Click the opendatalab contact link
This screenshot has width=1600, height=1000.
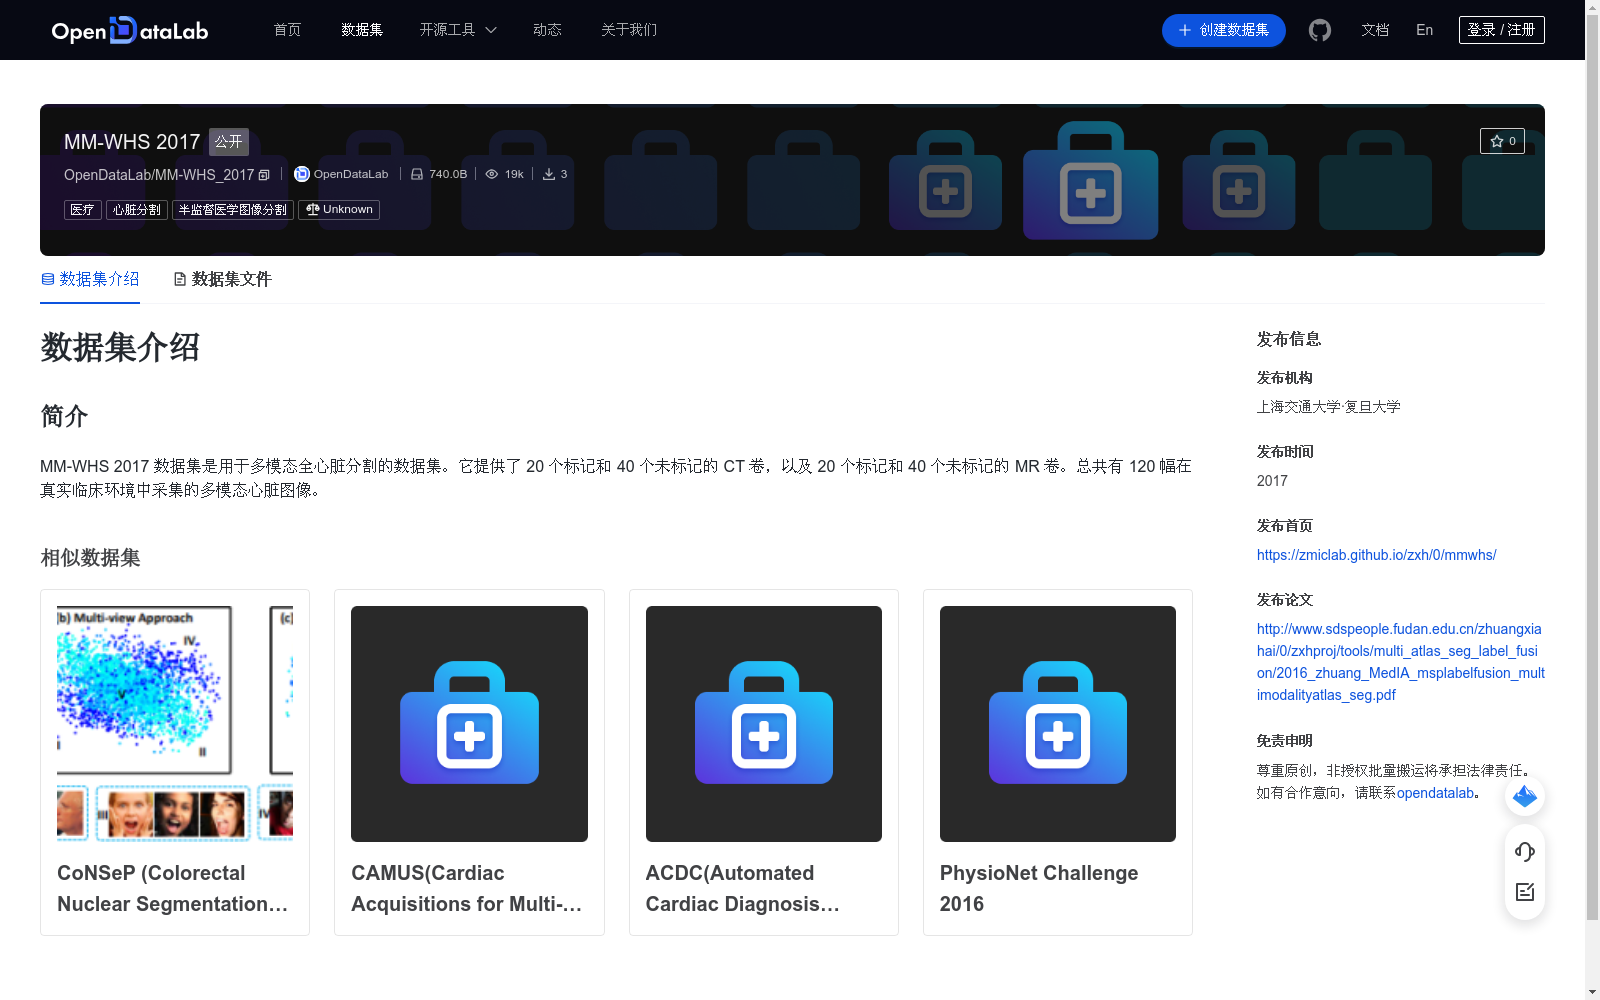click(x=1436, y=793)
